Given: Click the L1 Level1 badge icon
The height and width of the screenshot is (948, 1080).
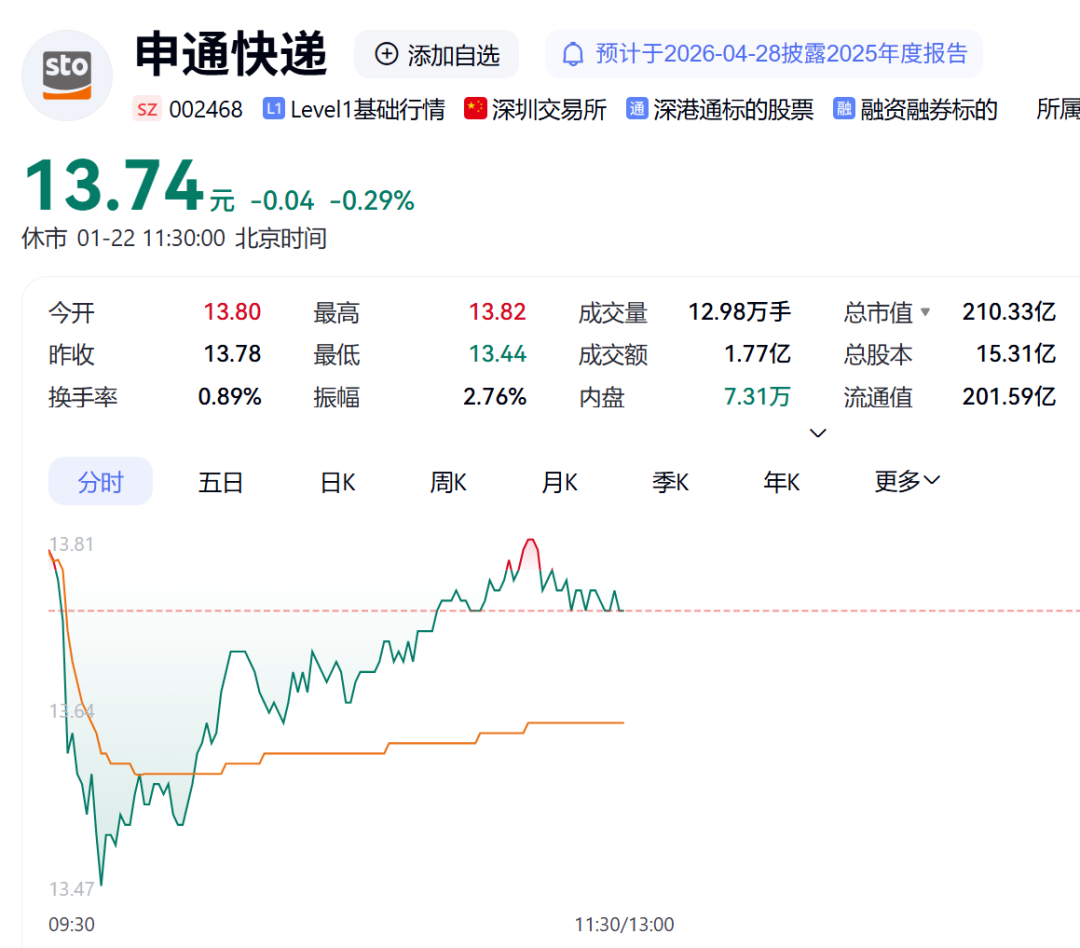Looking at the screenshot, I should [273, 109].
